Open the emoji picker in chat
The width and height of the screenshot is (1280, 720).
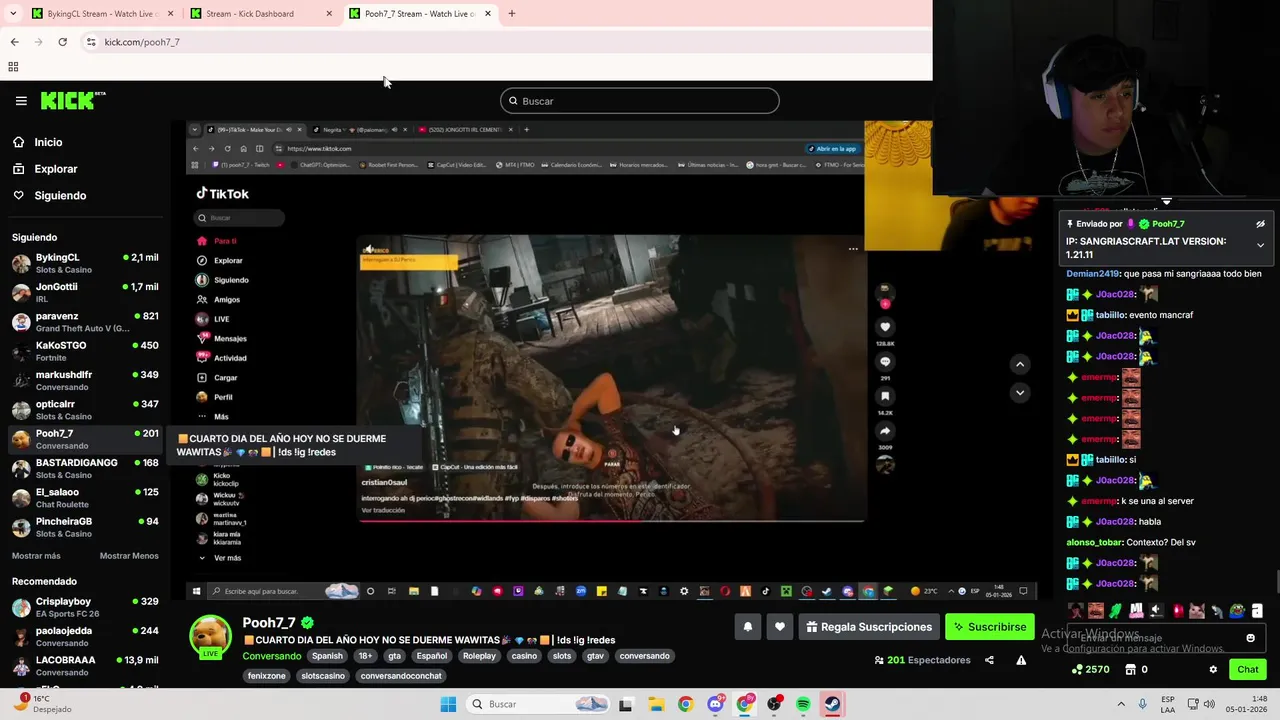pos(1250,638)
